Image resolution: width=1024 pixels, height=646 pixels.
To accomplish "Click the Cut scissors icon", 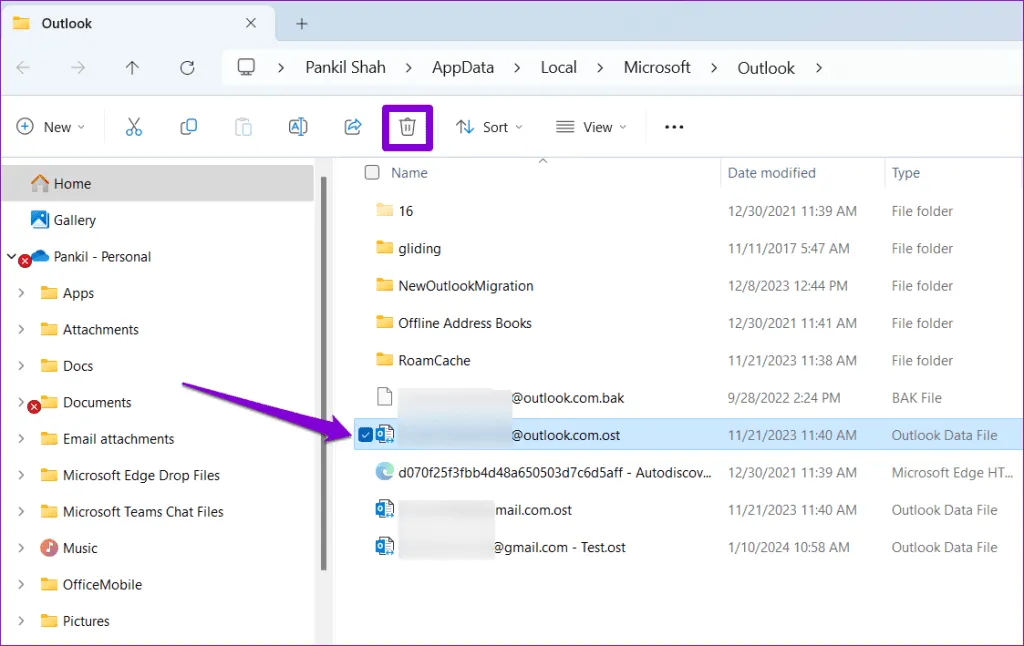I will coord(134,127).
